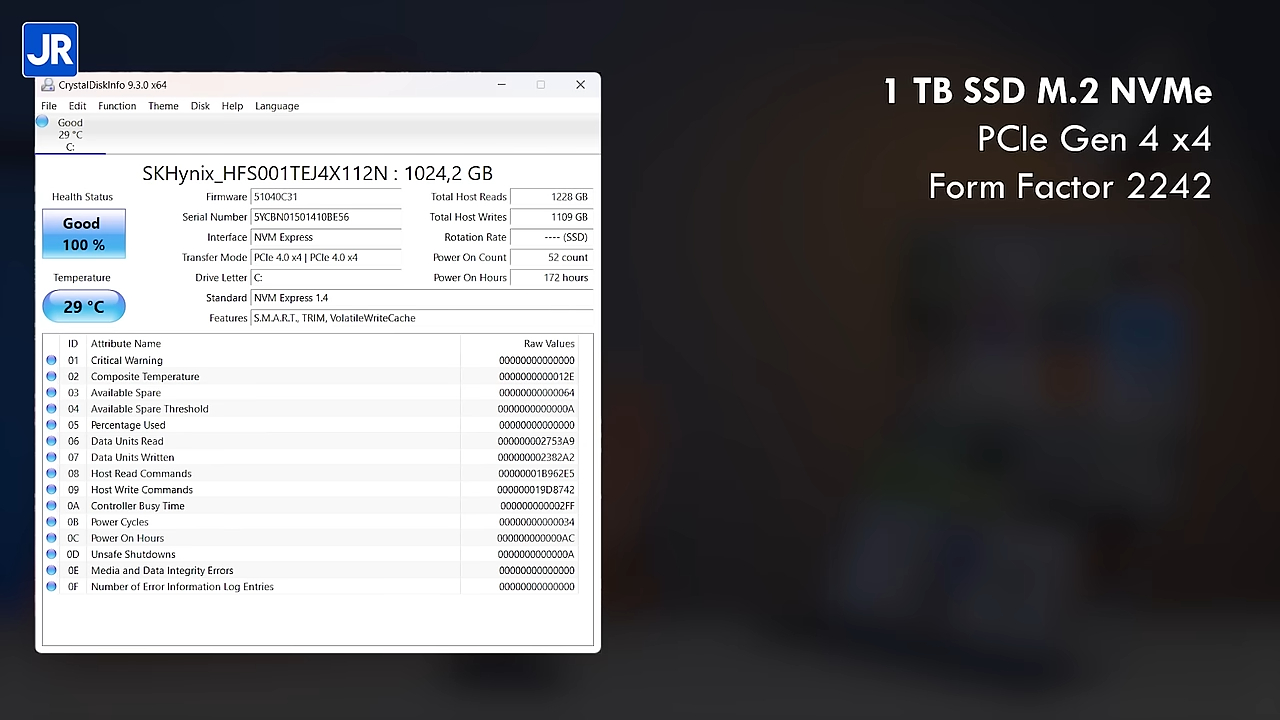1280x720 pixels.
Task: Select the "Available Spare Threshold" attribute name
Action: (150, 409)
